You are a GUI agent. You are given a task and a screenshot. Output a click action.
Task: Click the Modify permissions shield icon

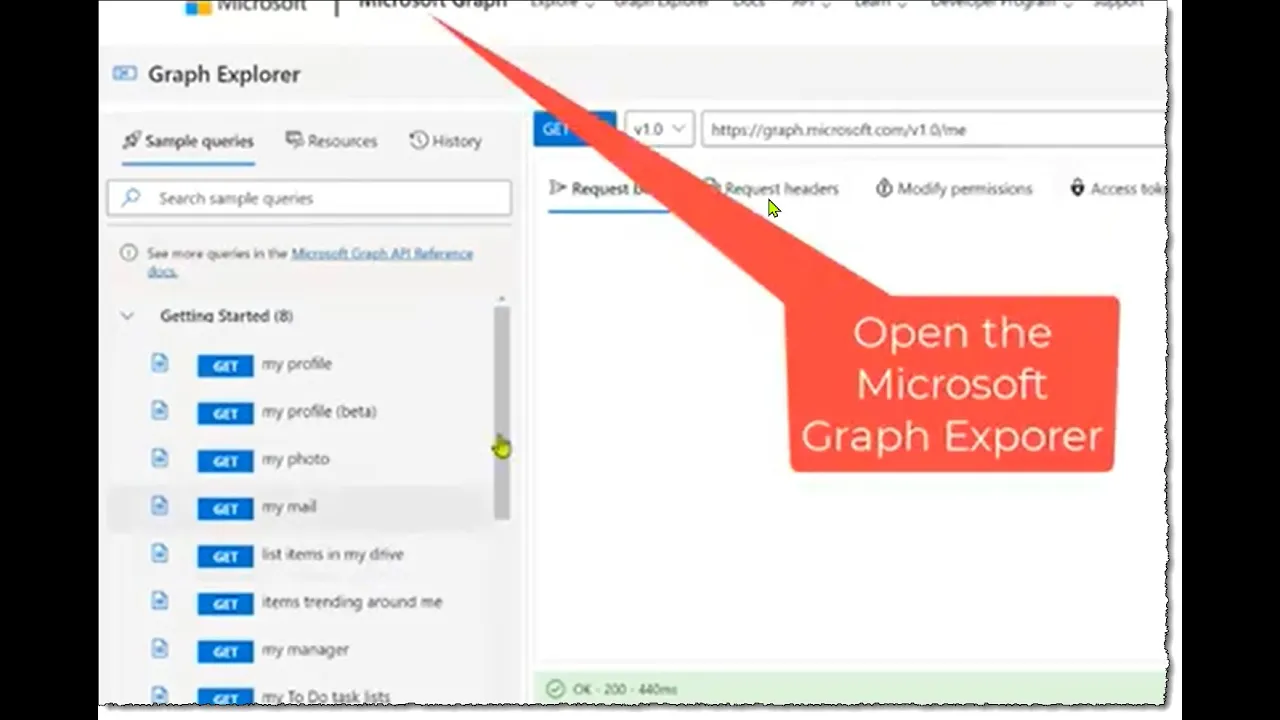pos(884,188)
